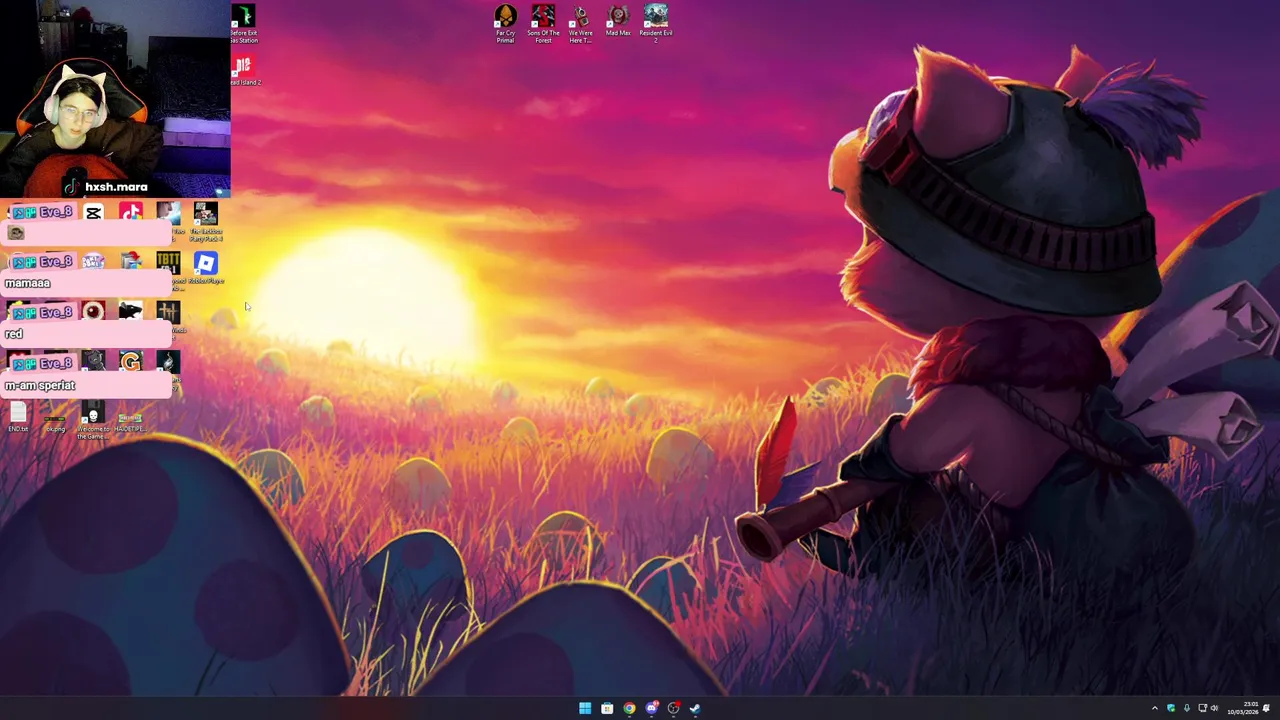Open the Far Cry Primal desktop shortcut
Image resolution: width=1280 pixels, height=720 pixels.
click(505, 24)
